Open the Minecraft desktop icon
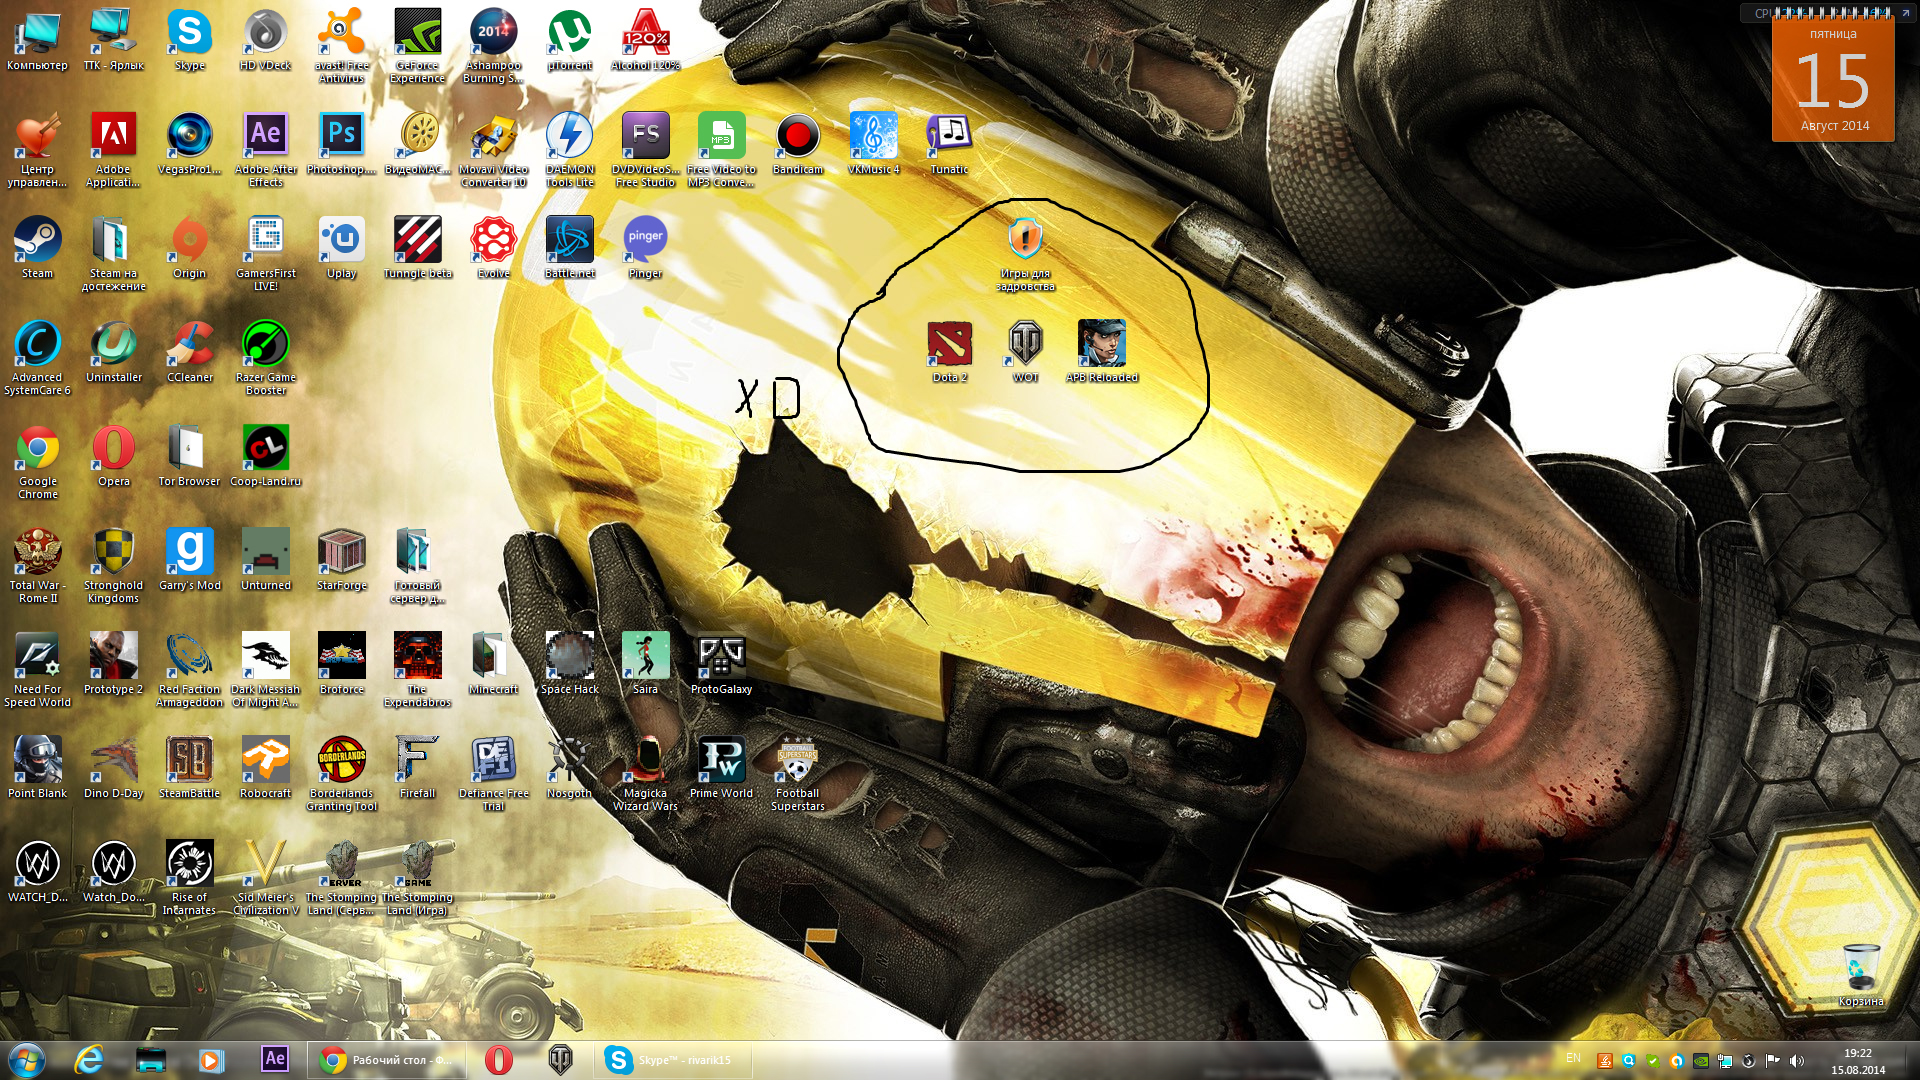The width and height of the screenshot is (1920, 1080). click(x=493, y=663)
